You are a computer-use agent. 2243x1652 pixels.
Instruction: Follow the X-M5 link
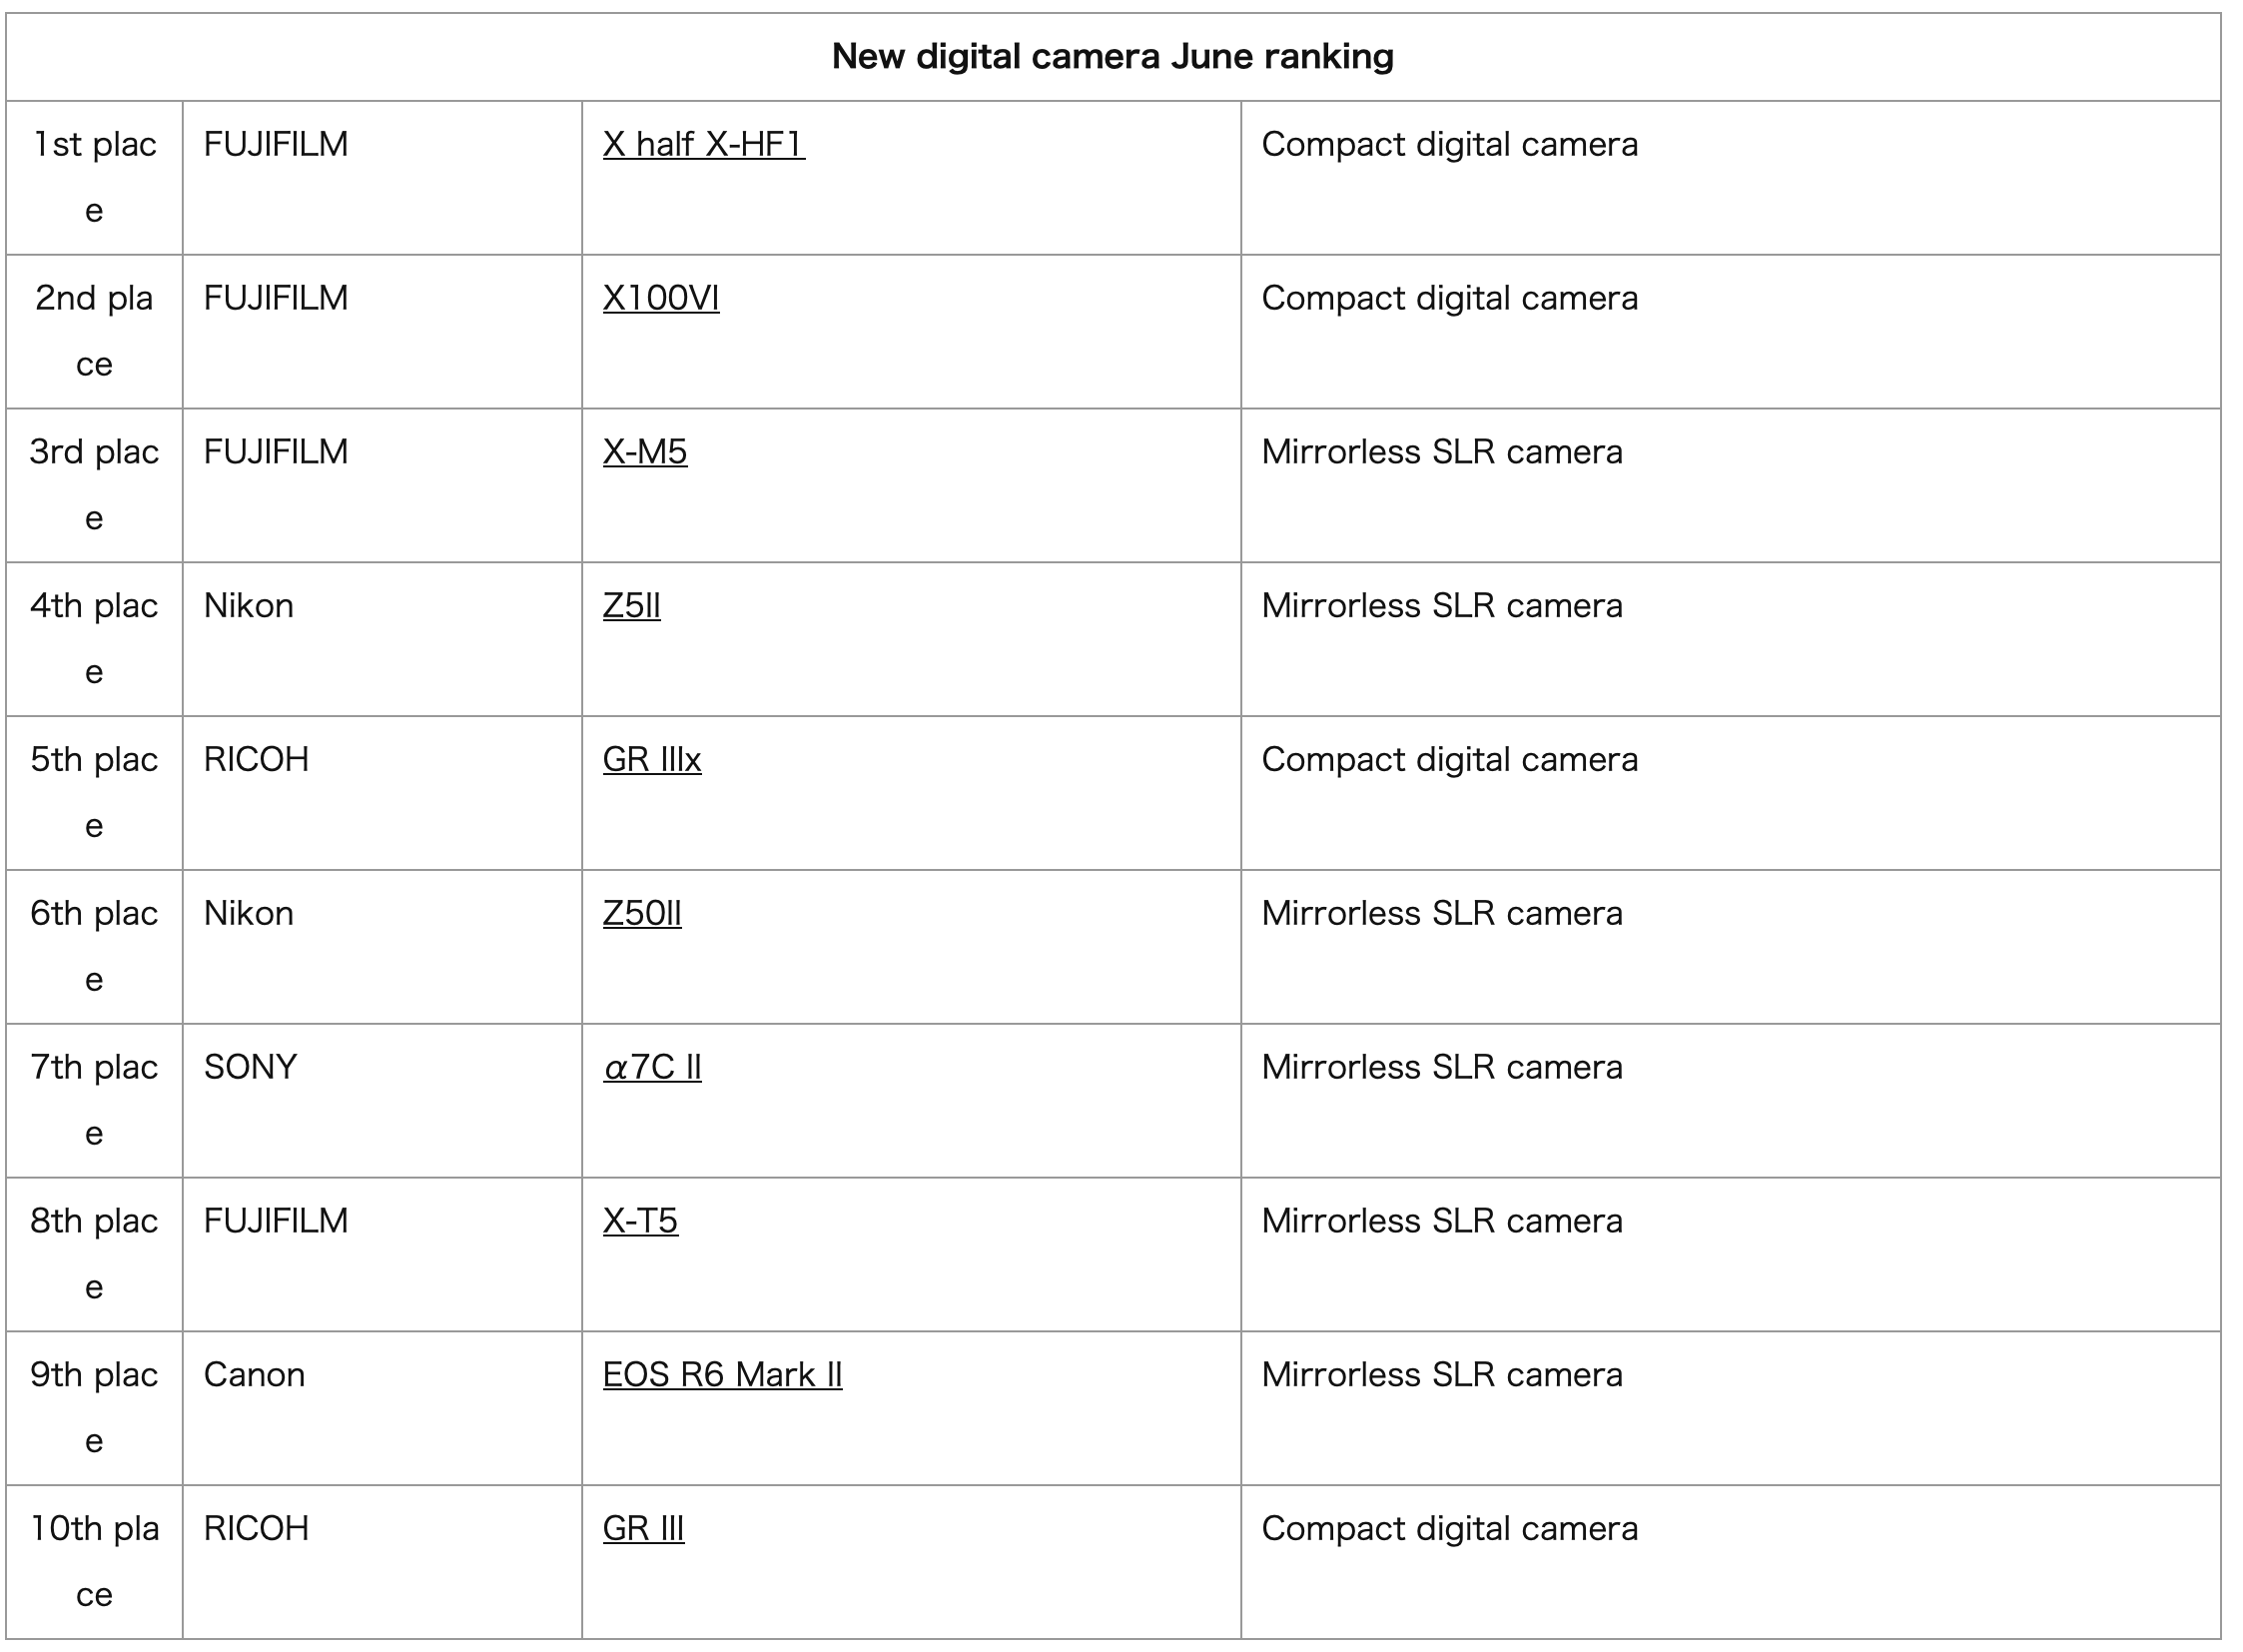644,453
